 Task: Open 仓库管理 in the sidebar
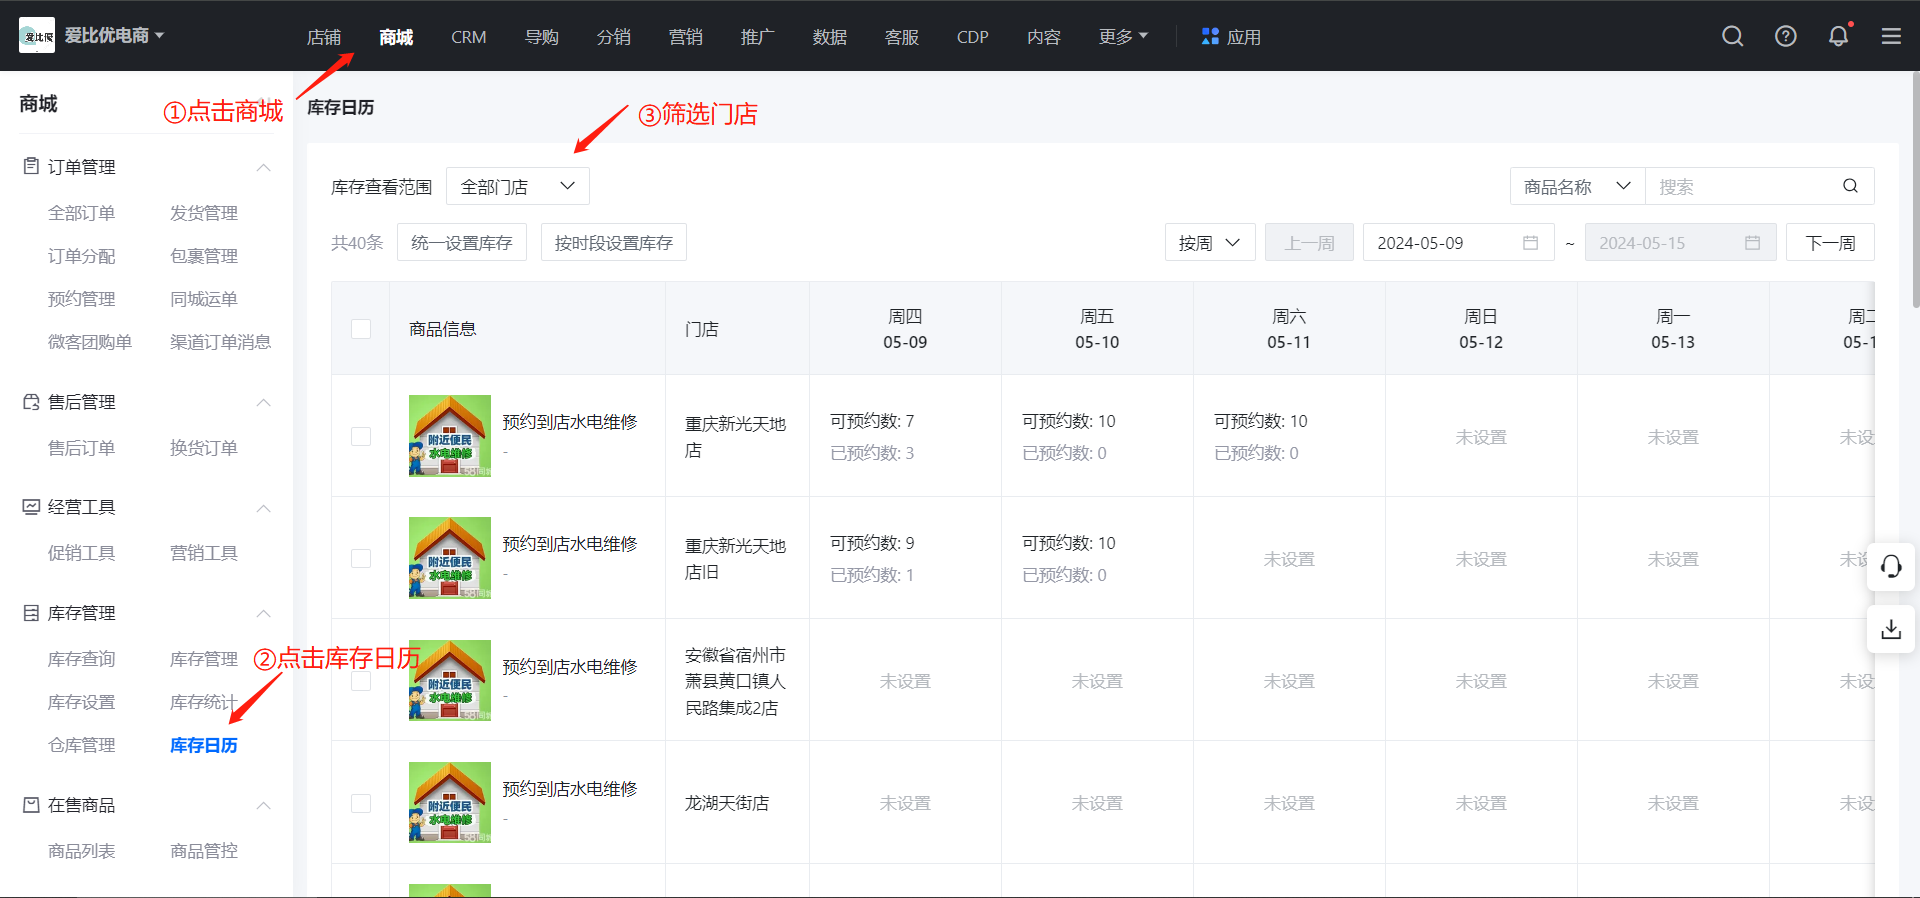81,745
